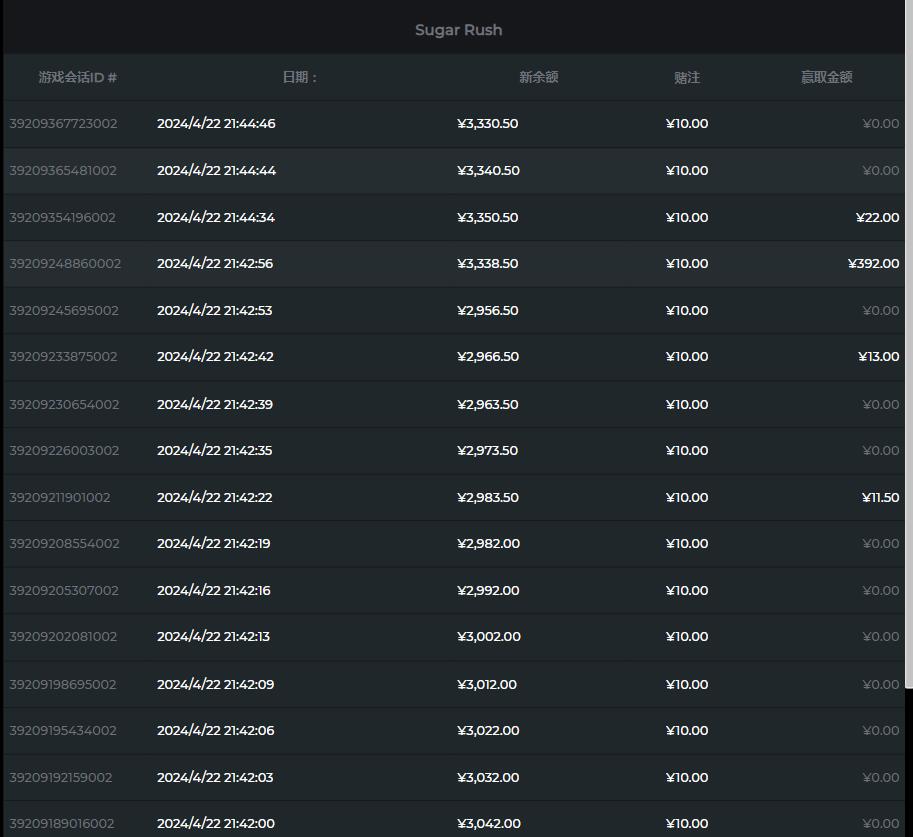This screenshot has width=913, height=837.
Task: Select the row dated 2024/4/22 21:42:39
Action: tap(215, 404)
